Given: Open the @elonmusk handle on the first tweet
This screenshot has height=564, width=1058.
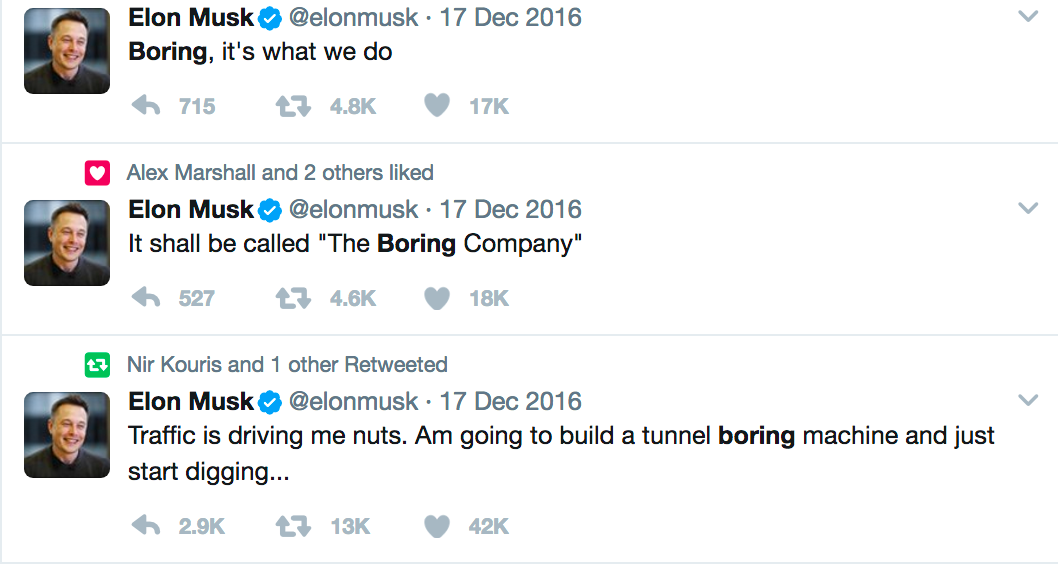Looking at the screenshot, I should (x=353, y=18).
